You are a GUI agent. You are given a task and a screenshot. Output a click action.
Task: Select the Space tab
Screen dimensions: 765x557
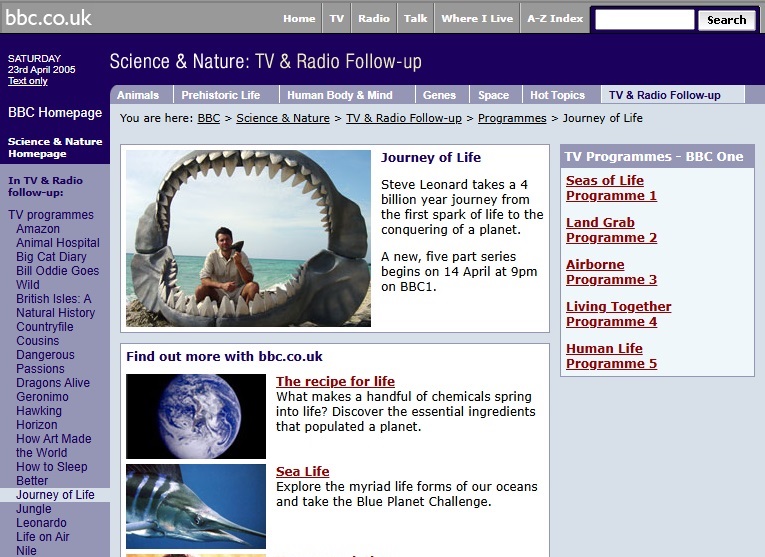click(x=493, y=95)
